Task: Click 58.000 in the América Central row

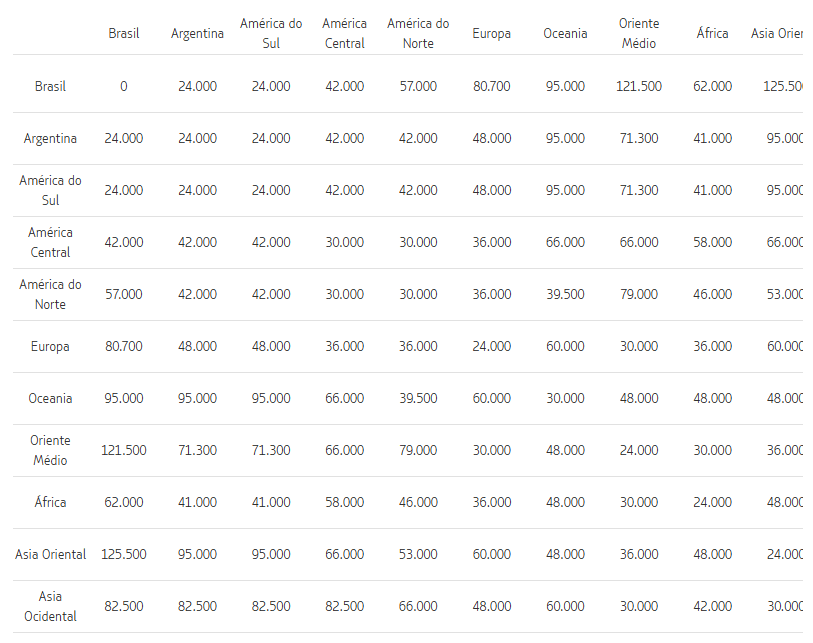Action: [x=712, y=242]
